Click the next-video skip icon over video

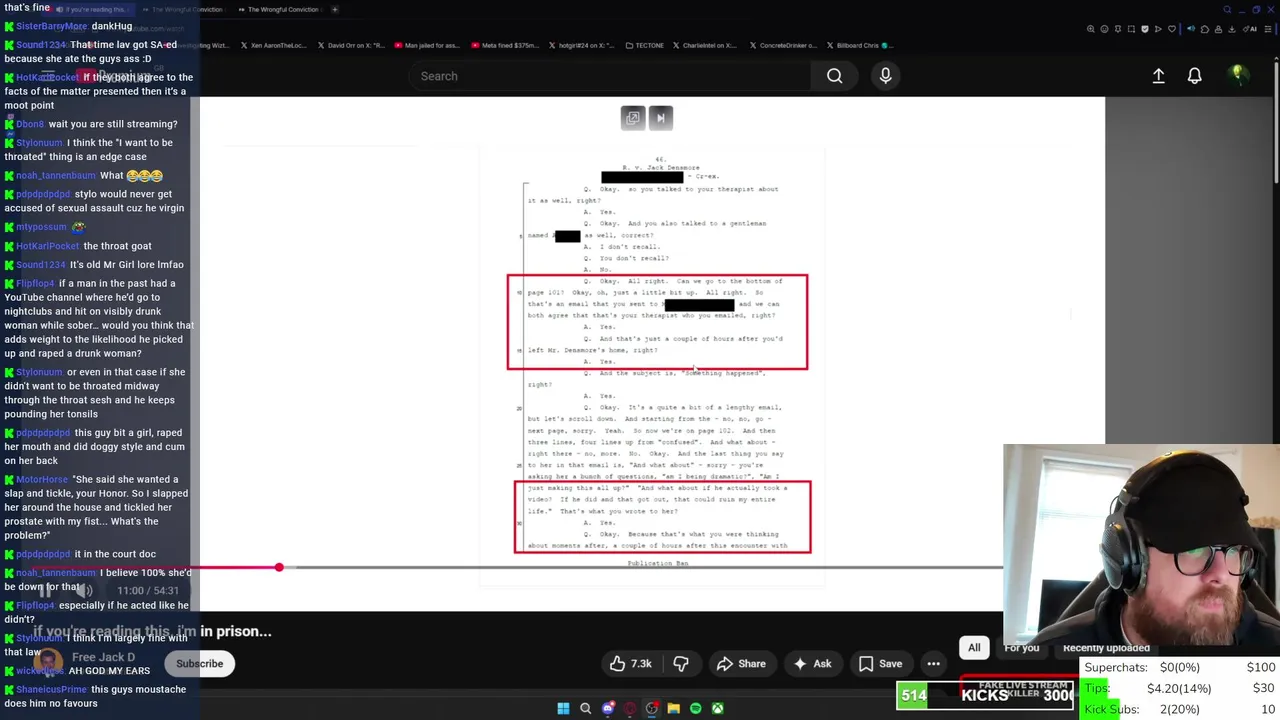660,118
